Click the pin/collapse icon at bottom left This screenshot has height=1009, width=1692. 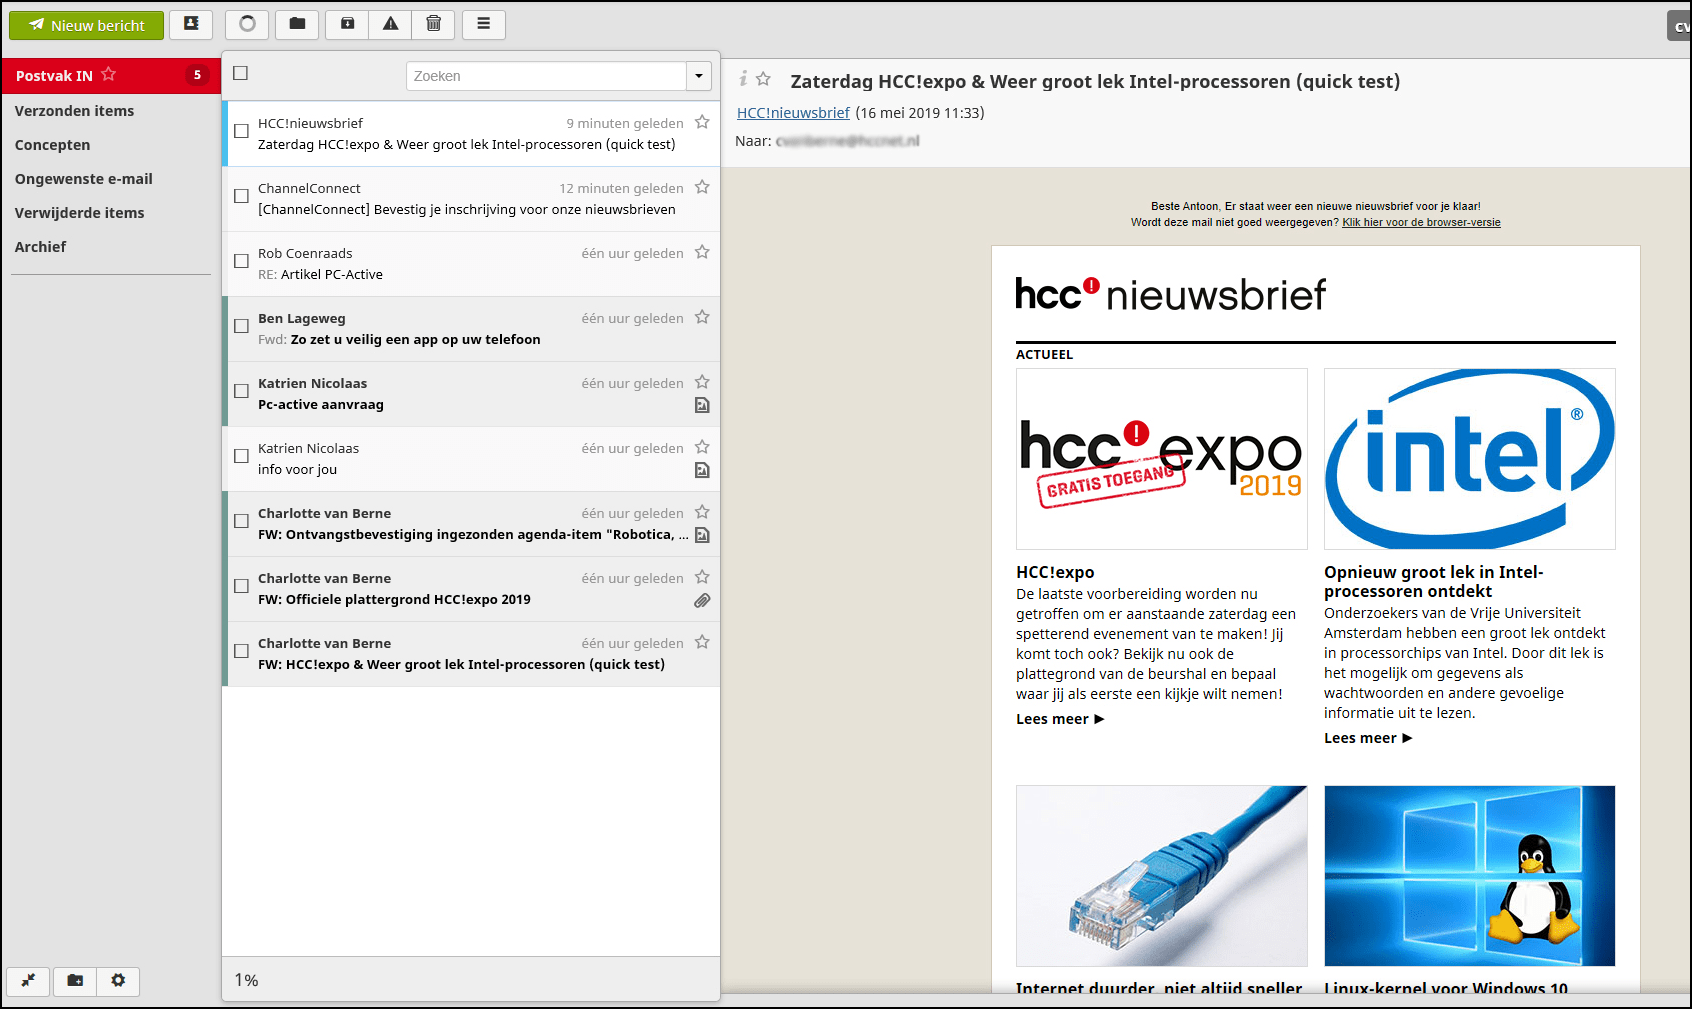click(29, 980)
